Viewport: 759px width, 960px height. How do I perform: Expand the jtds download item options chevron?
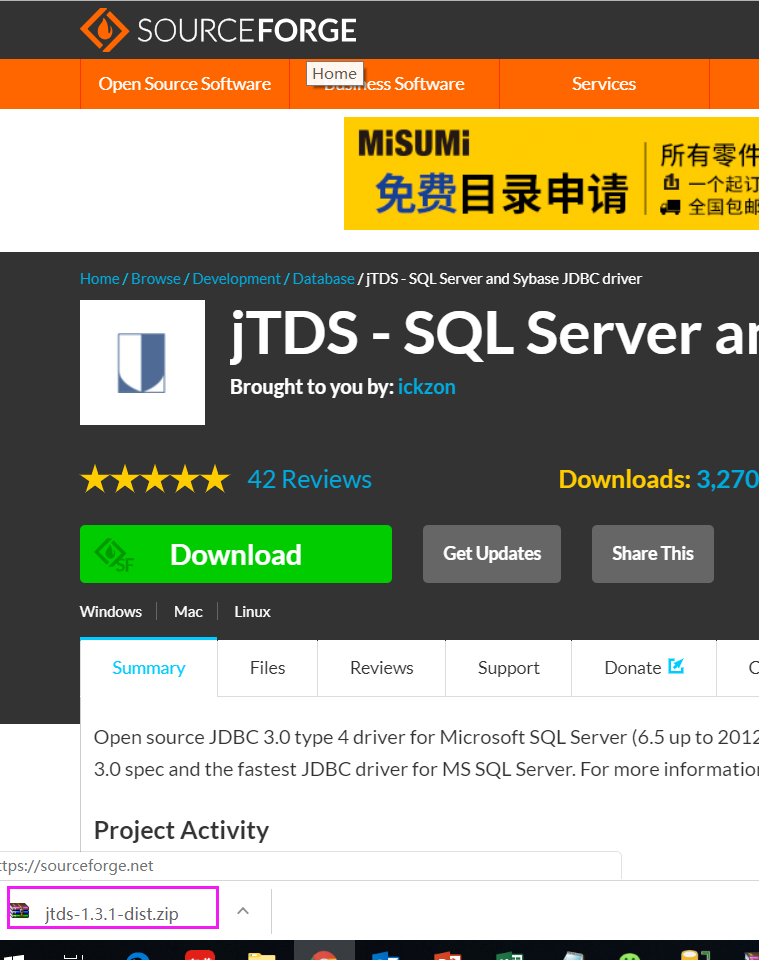pos(243,911)
